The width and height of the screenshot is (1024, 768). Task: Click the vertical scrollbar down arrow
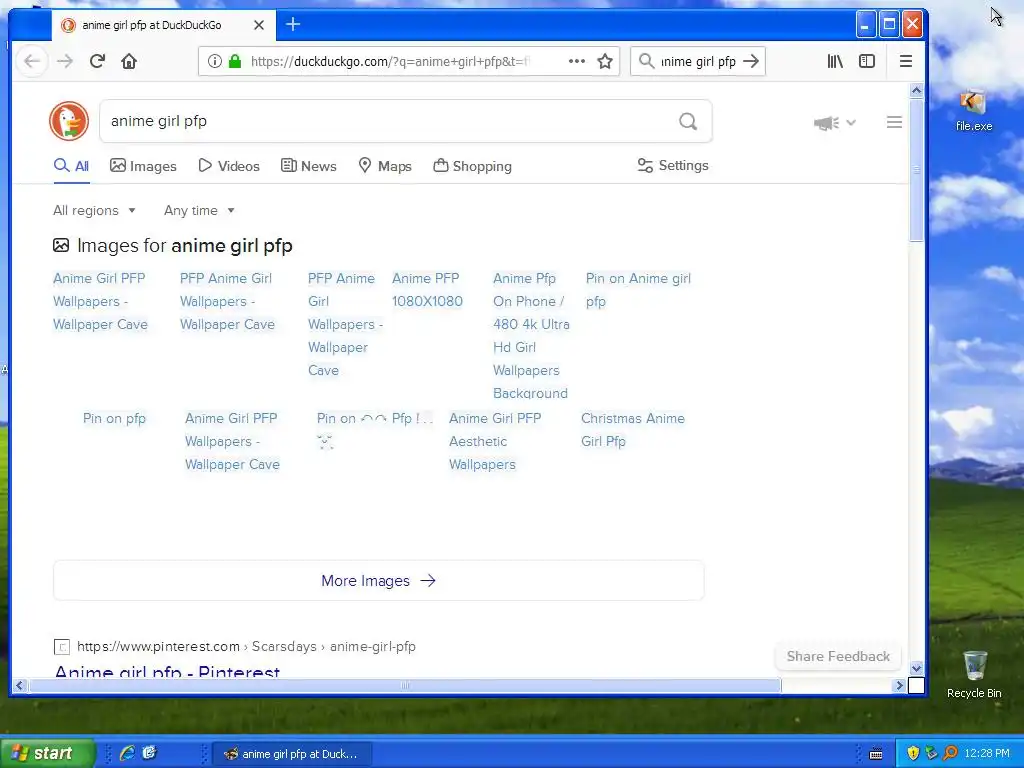click(916, 668)
